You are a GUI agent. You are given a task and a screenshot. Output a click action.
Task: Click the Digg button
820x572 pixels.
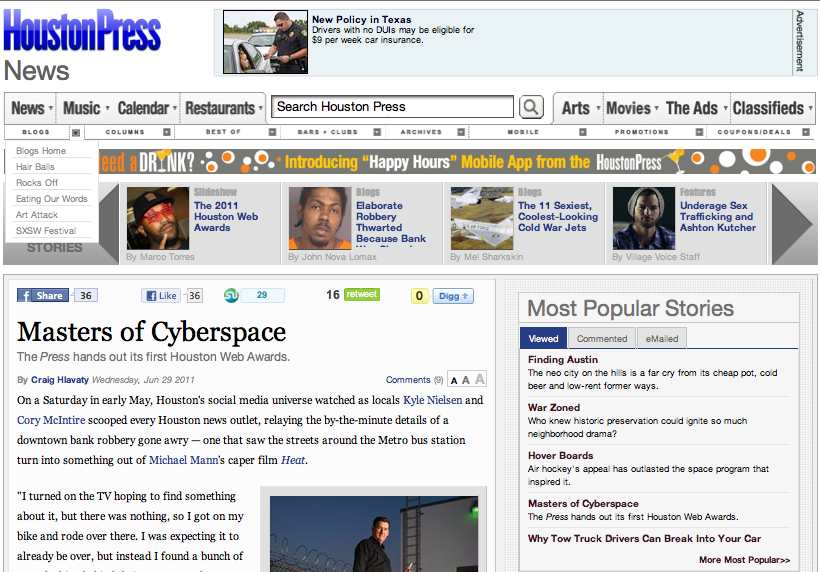(x=453, y=296)
